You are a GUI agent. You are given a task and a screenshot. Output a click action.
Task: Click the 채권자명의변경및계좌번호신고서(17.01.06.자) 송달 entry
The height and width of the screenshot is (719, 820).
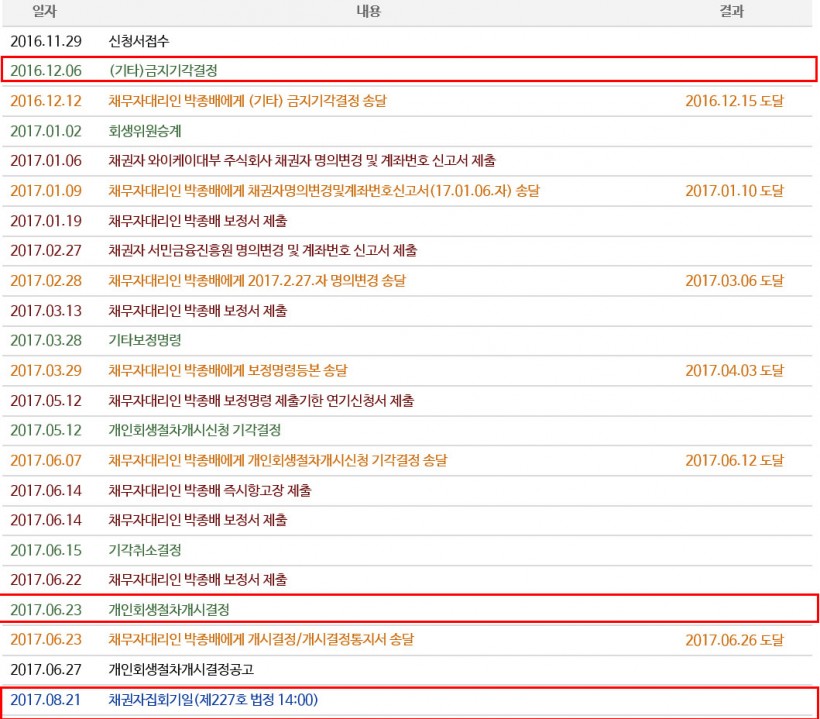(x=324, y=191)
